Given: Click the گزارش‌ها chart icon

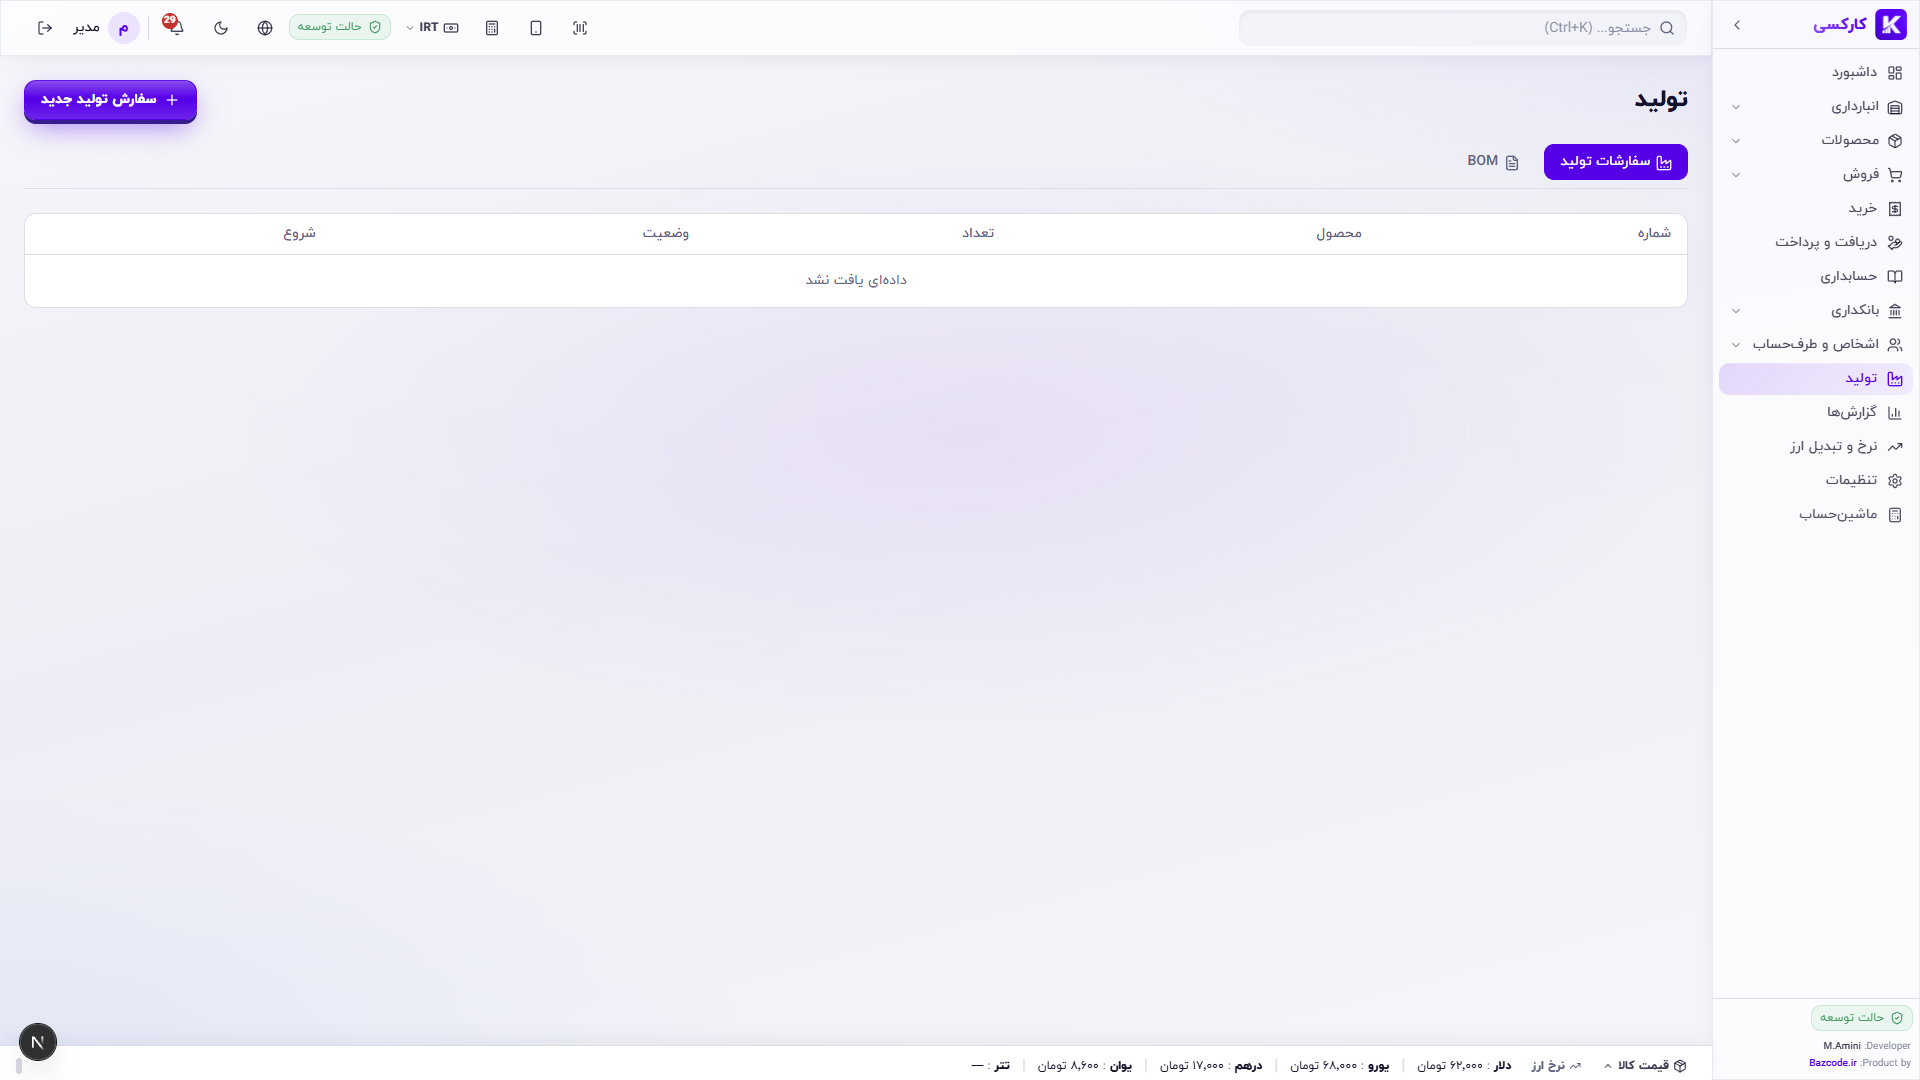Looking at the screenshot, I should 1895,413.
